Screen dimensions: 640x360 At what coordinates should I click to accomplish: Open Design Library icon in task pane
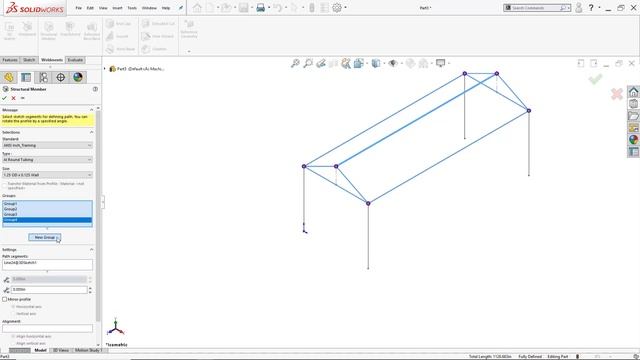click(x=633, y=104)
